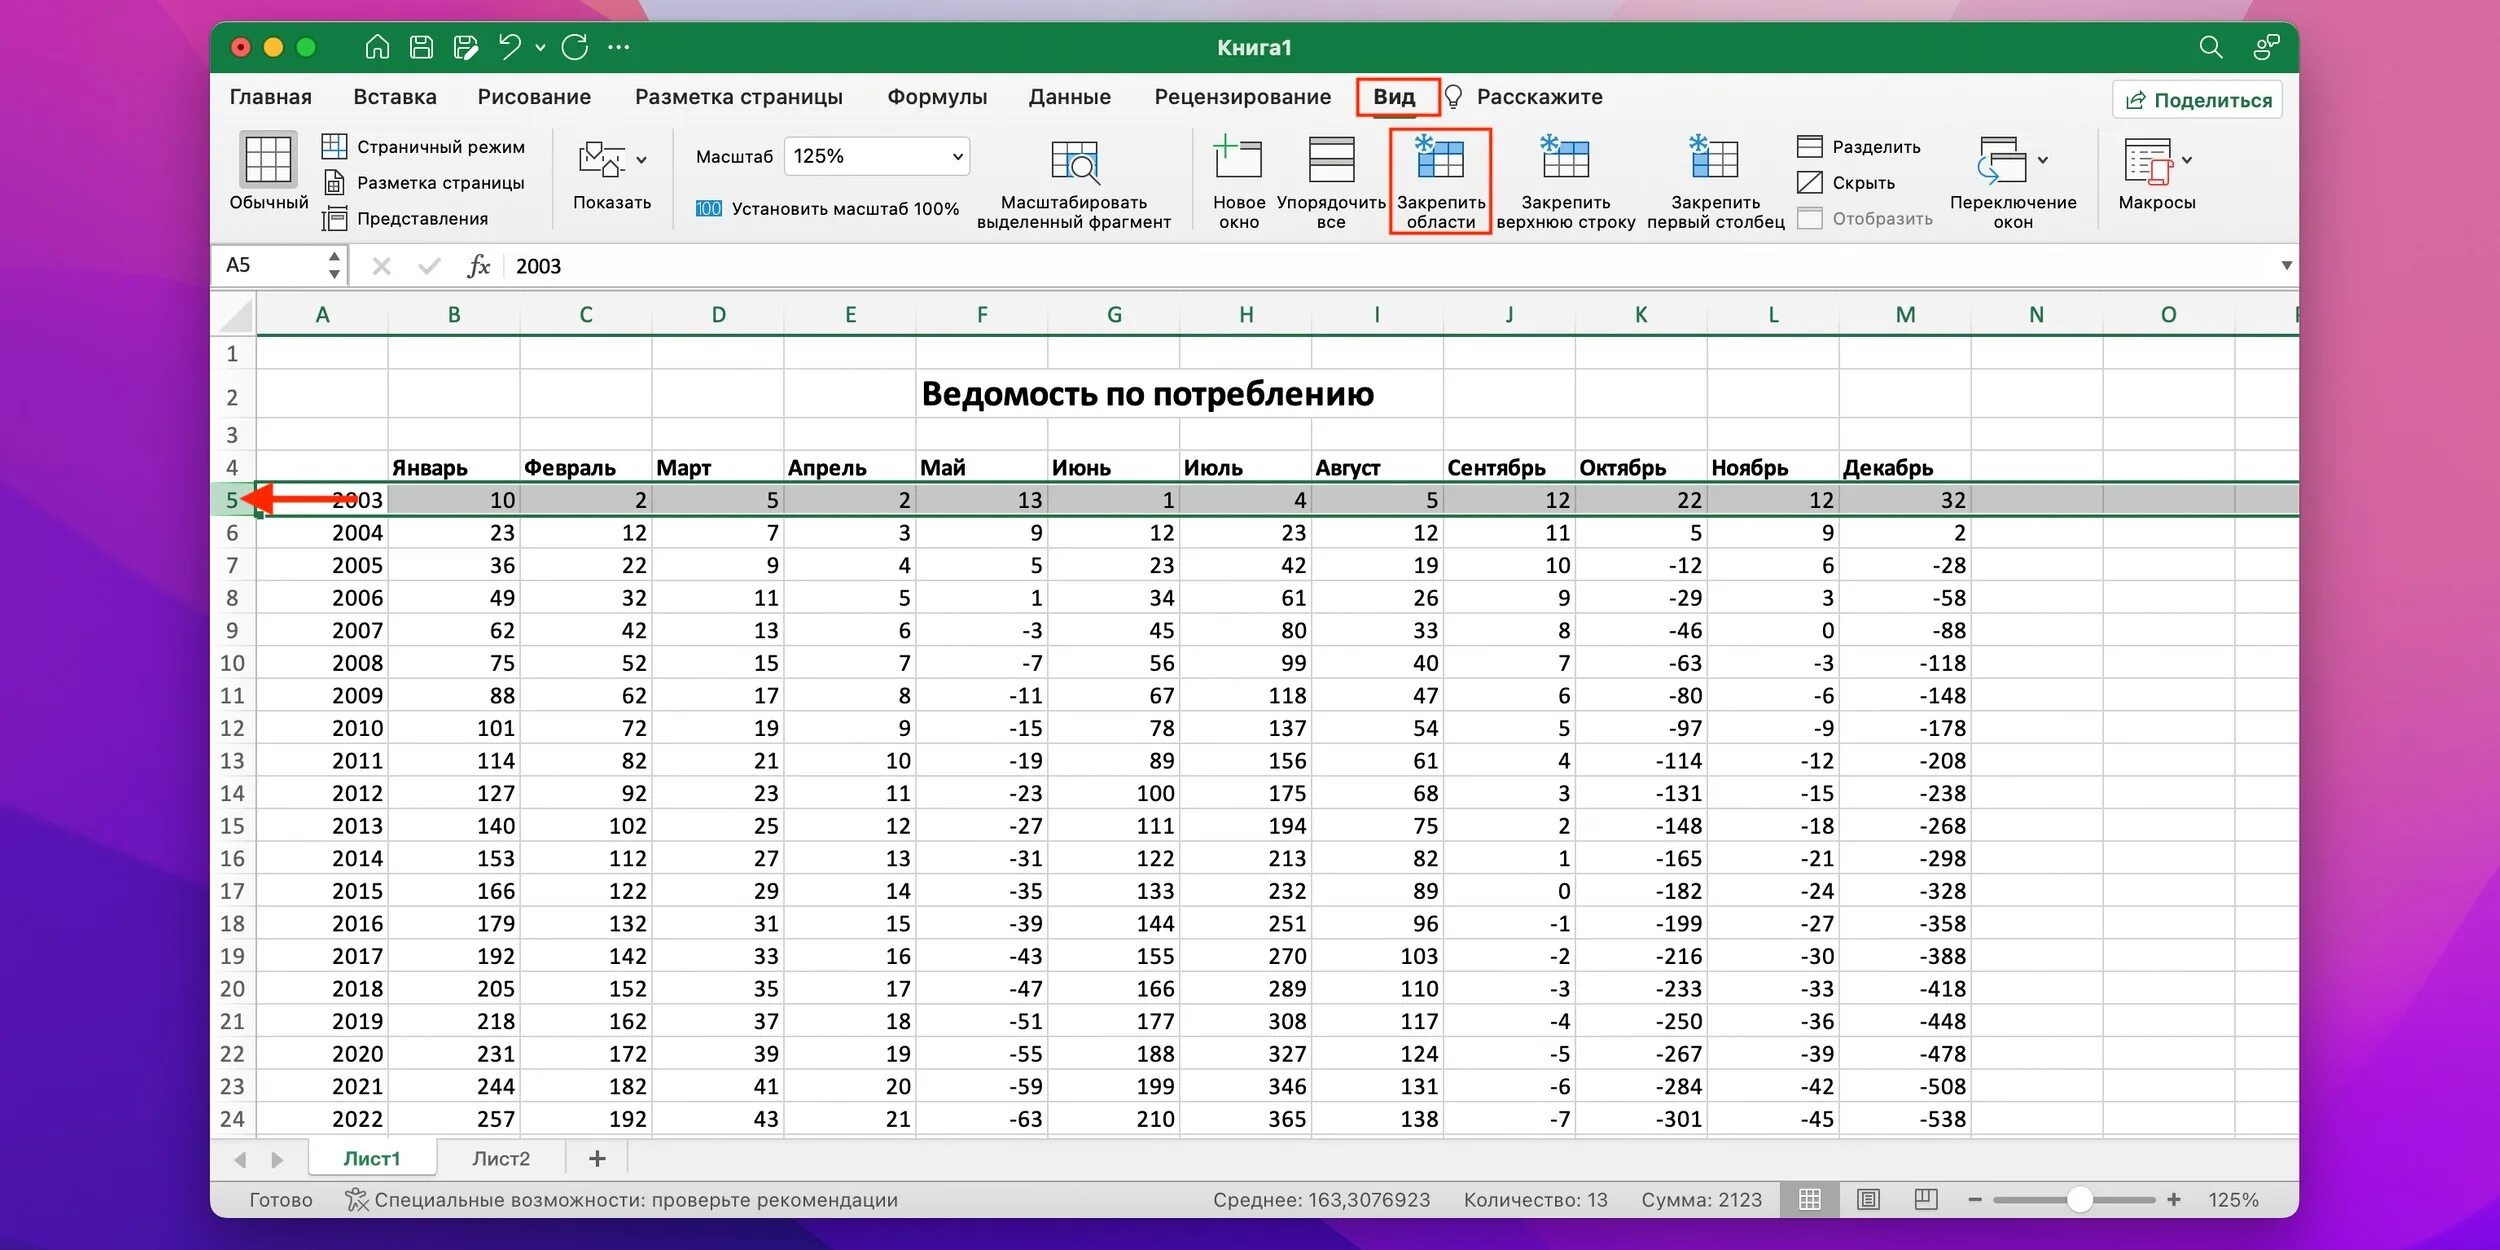Image resolution: width=2500 pixels, height=1250 pixels.
Task: Open the zoom 125% combo box
Action: 876,156
